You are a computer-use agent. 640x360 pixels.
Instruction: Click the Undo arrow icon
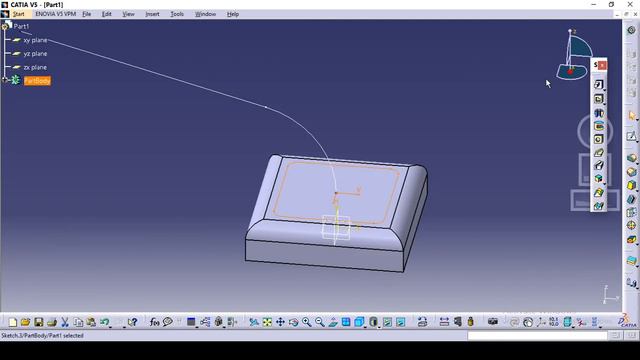pyautogui.click(x=104, y=322)
